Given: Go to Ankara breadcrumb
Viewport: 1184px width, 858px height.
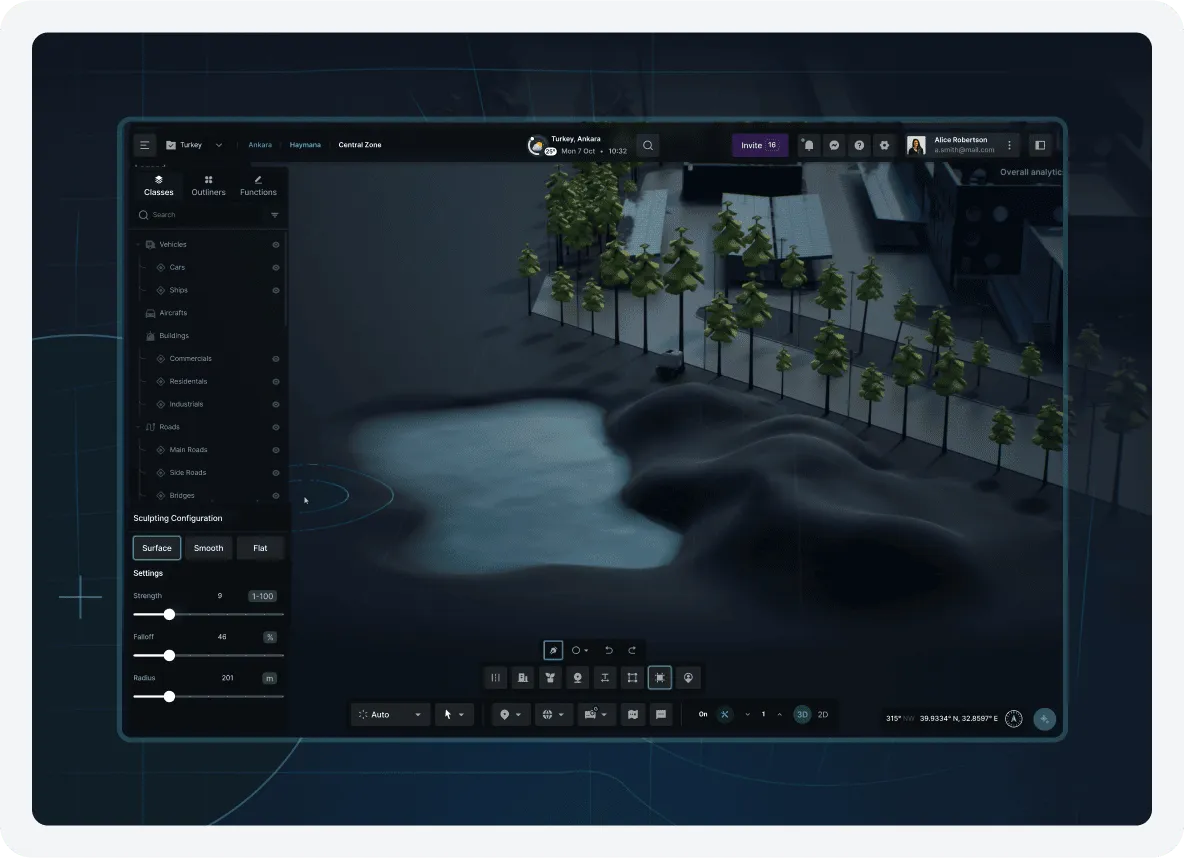Looking at the screenshot, I should (260, 145).
